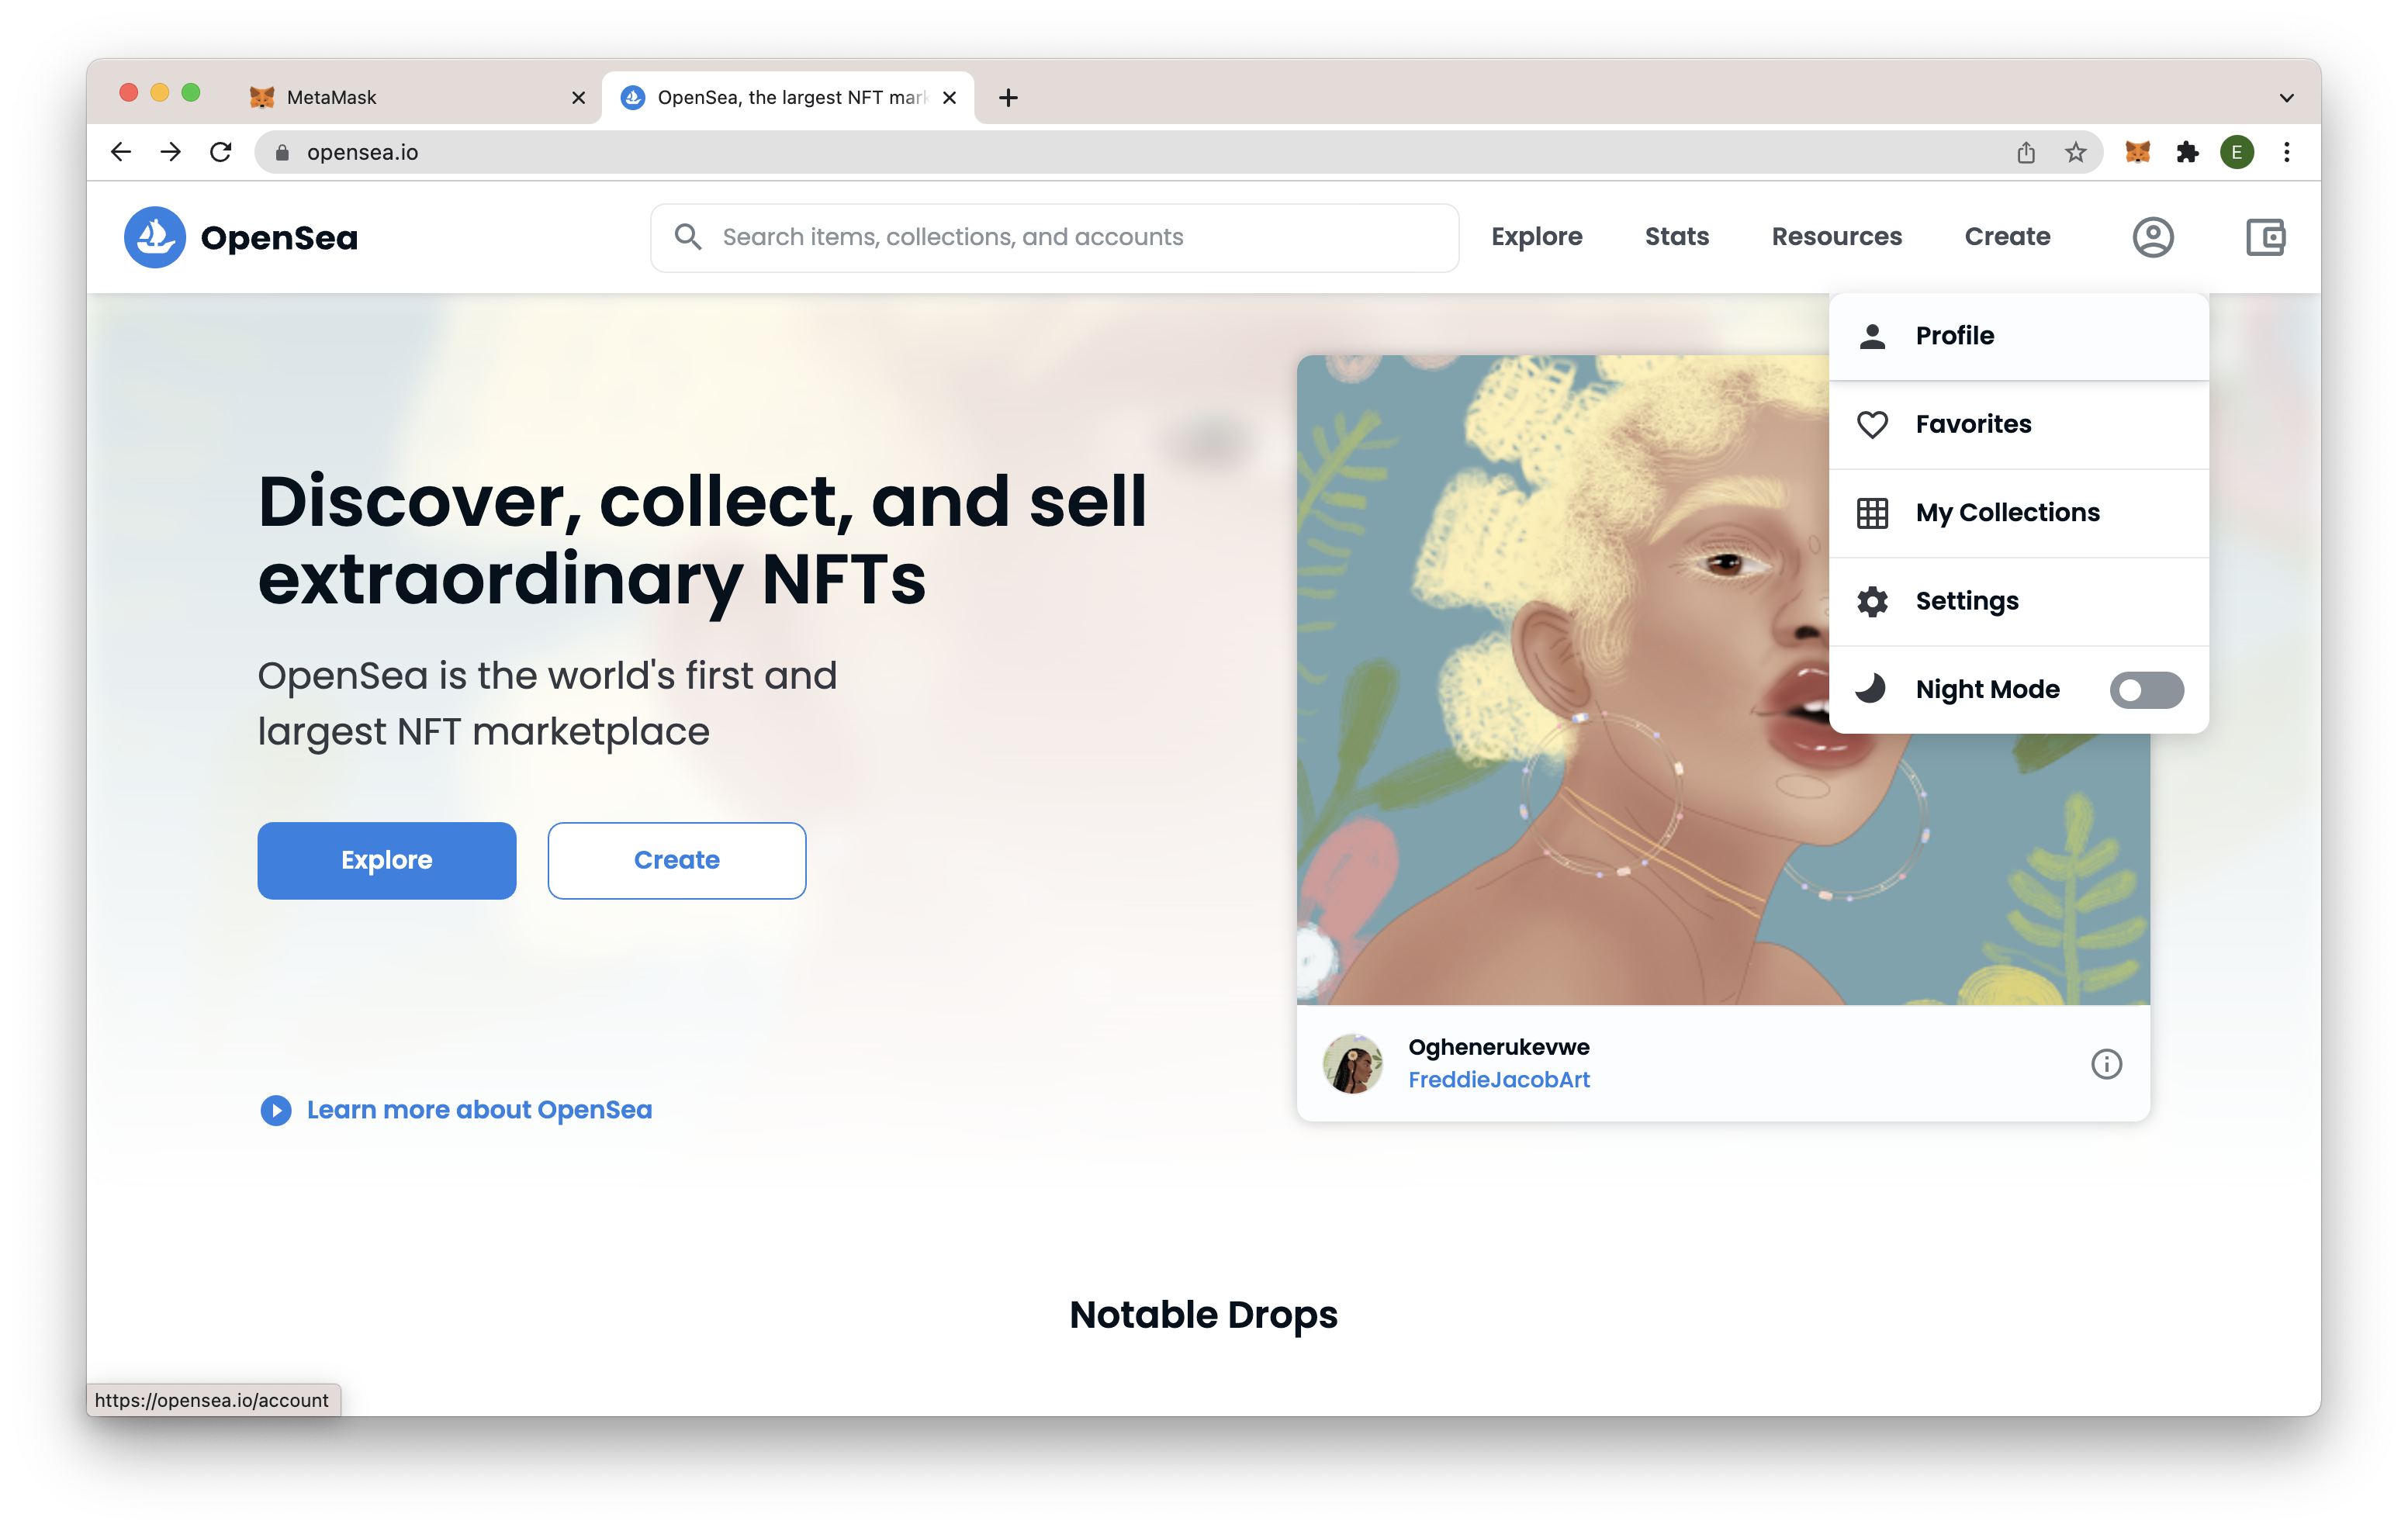Click the Create menu tab
The image size is (2408, 1531).
pyautogui.click(x=2006, y=235)
